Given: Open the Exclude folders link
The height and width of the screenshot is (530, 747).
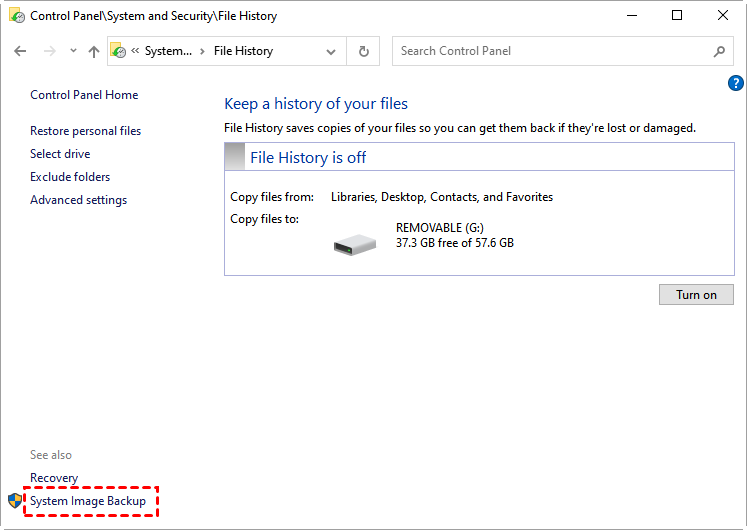Looking at the screenshot, I should click(70, 177).
